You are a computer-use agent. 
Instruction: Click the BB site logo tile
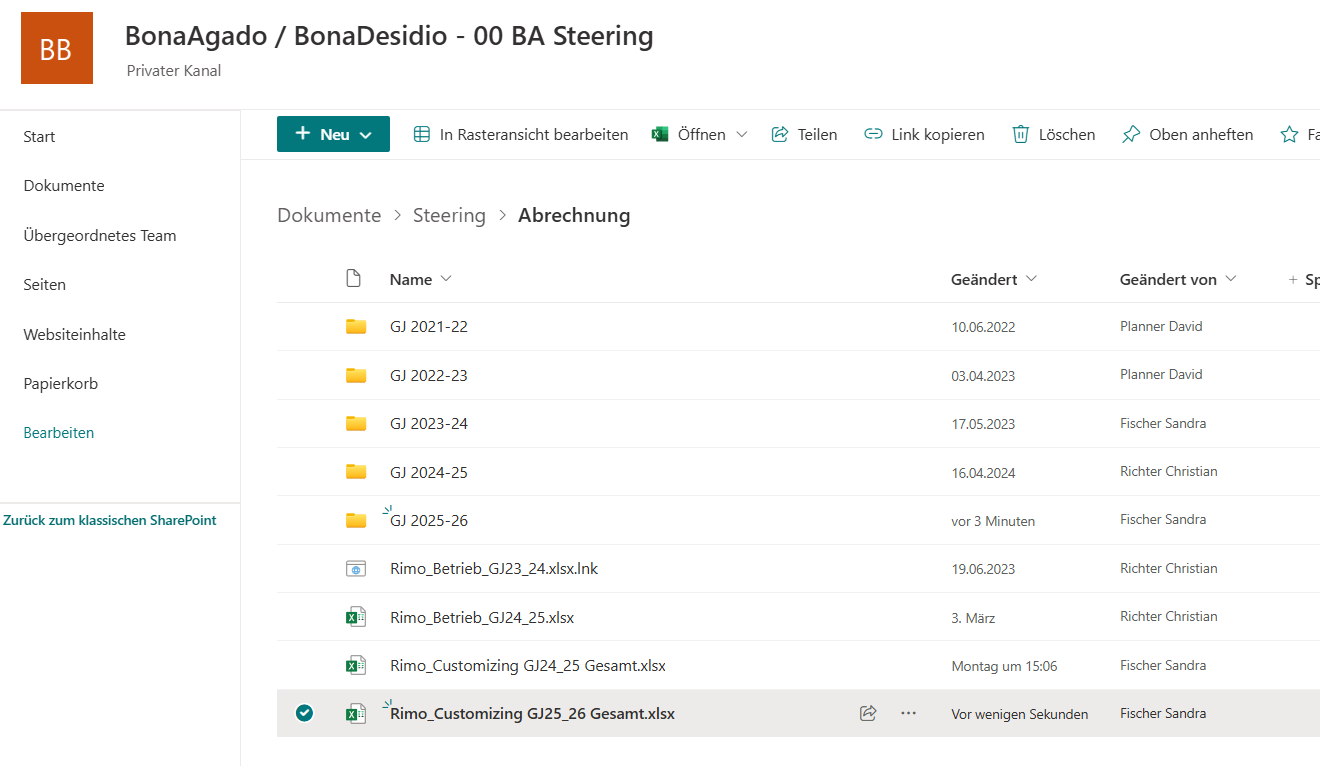(56, 48)
